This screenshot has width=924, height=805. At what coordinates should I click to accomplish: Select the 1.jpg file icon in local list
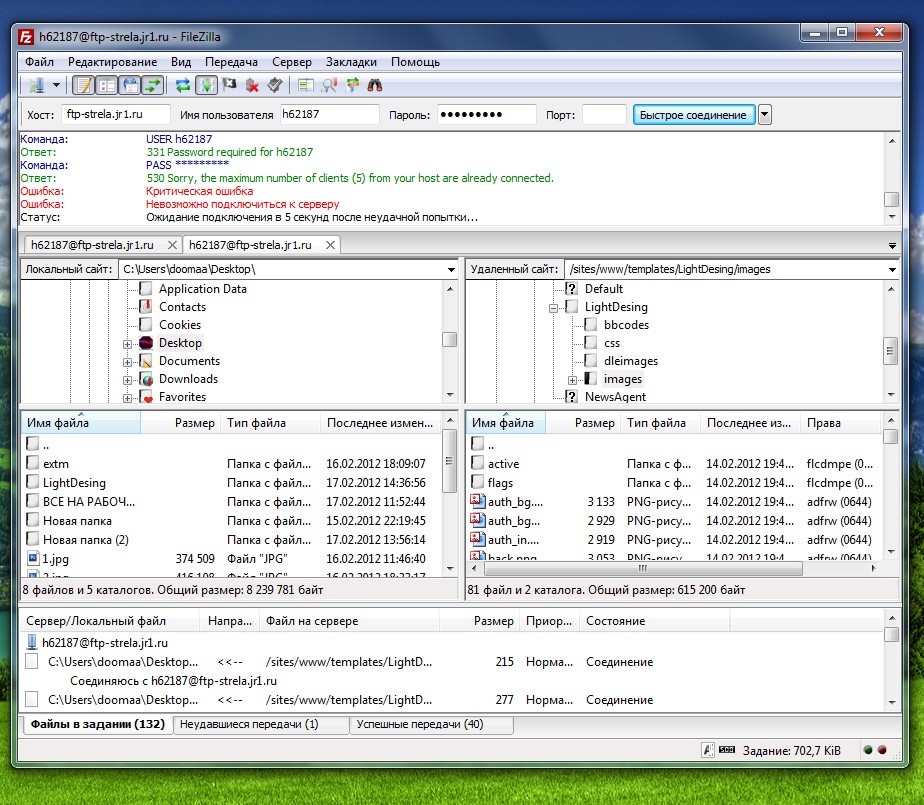coord(34,557)
